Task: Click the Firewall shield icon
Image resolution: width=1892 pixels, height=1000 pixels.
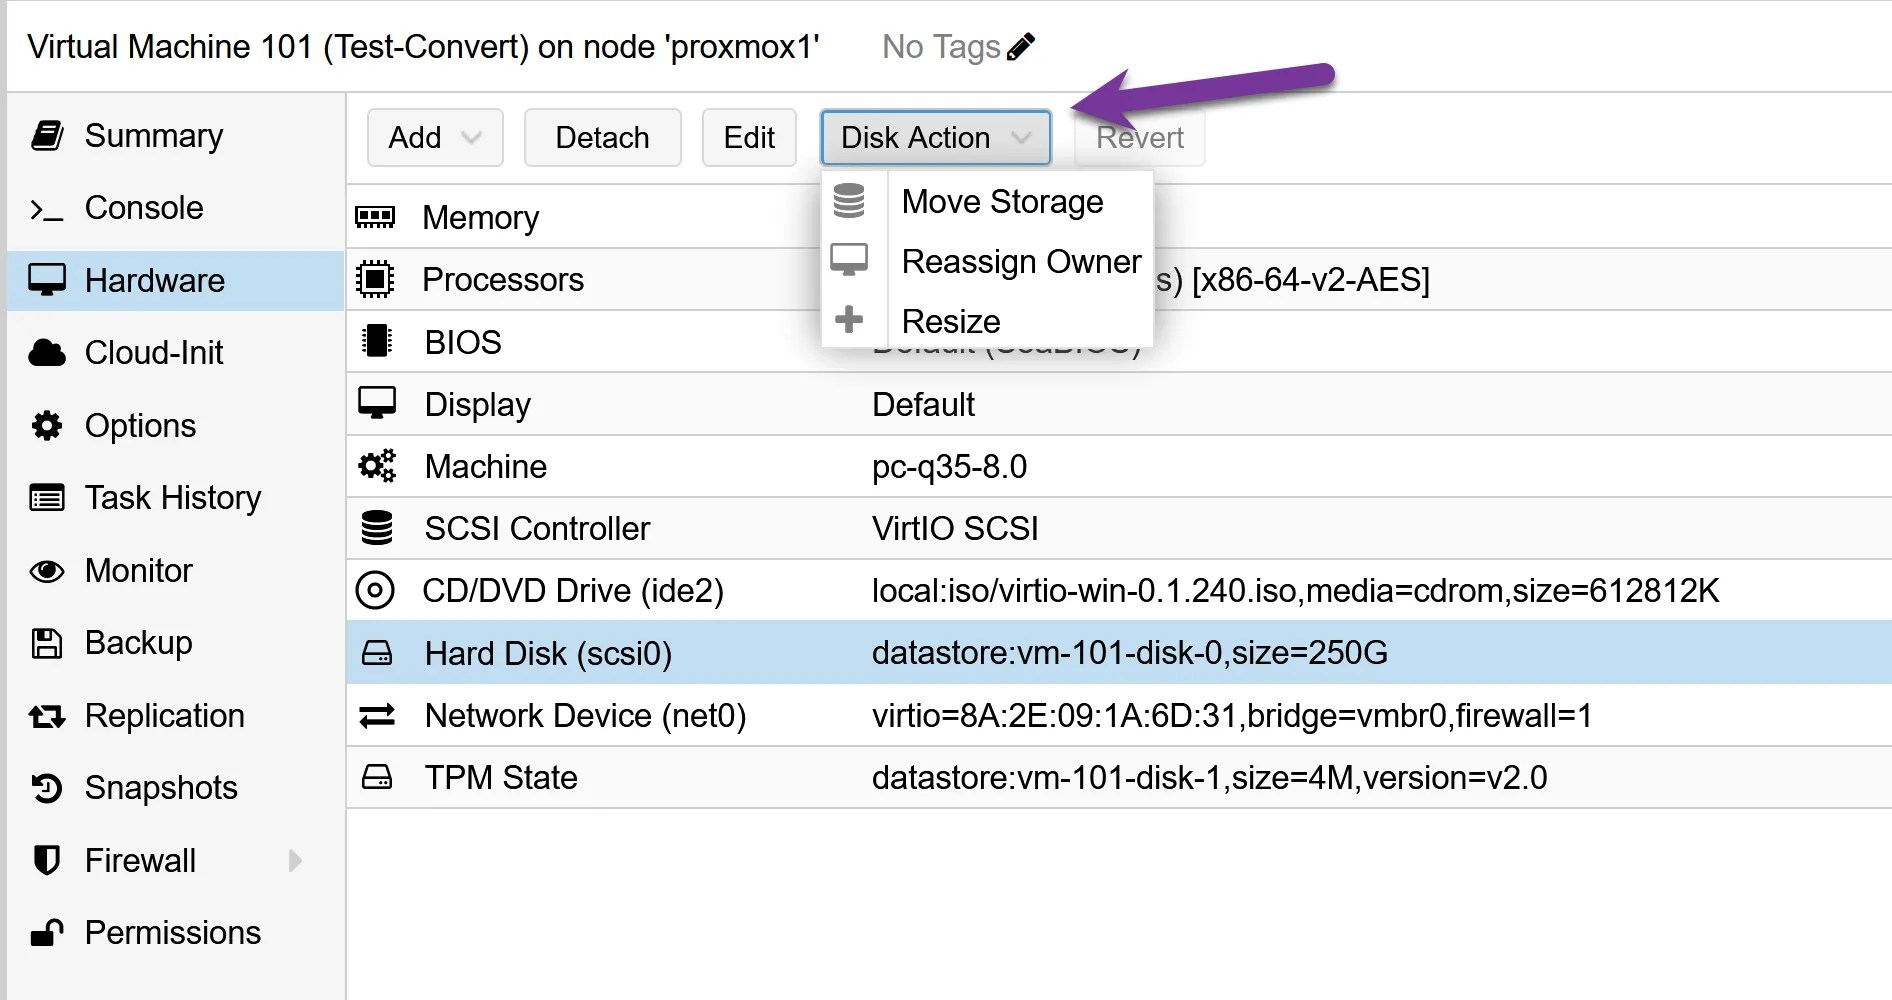Action: pyautogui.click(x=46, y=859)
